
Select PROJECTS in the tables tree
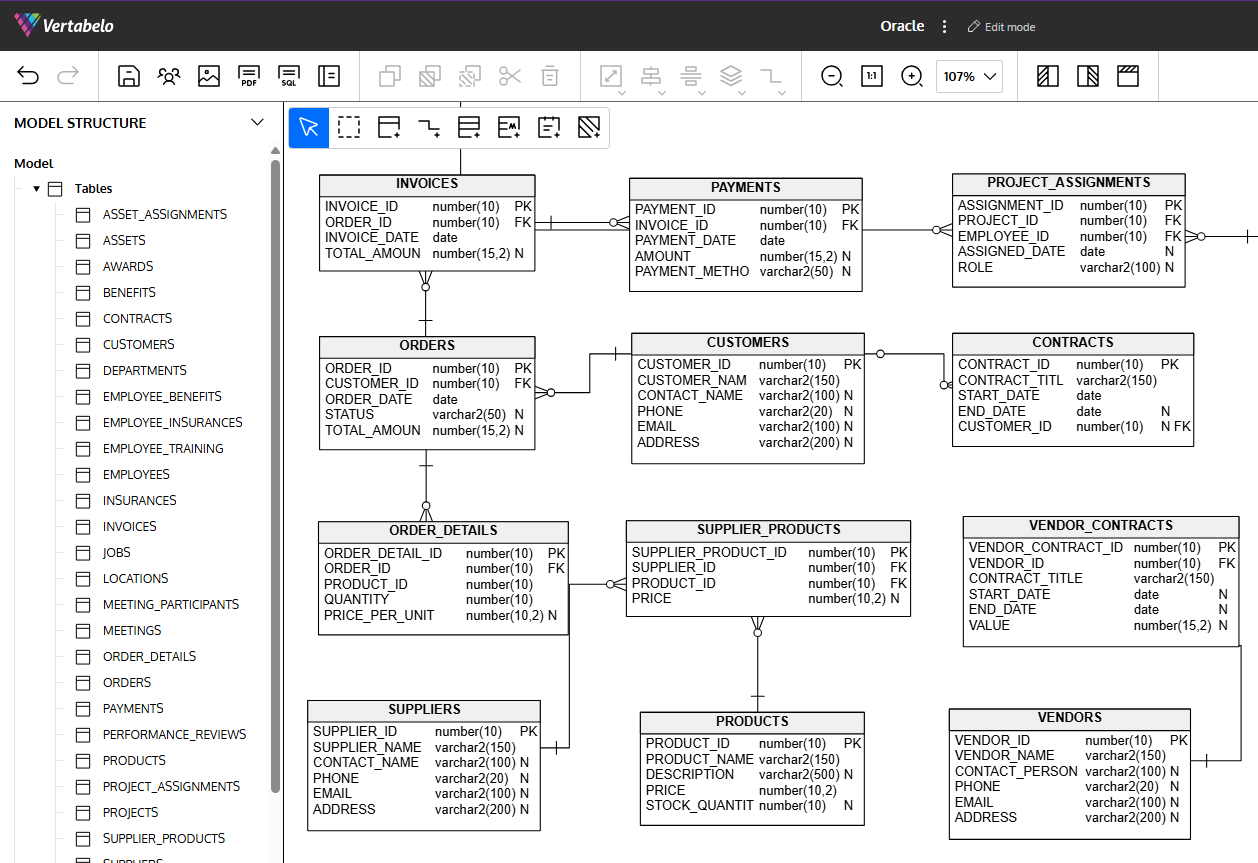(x=131, y=812)
